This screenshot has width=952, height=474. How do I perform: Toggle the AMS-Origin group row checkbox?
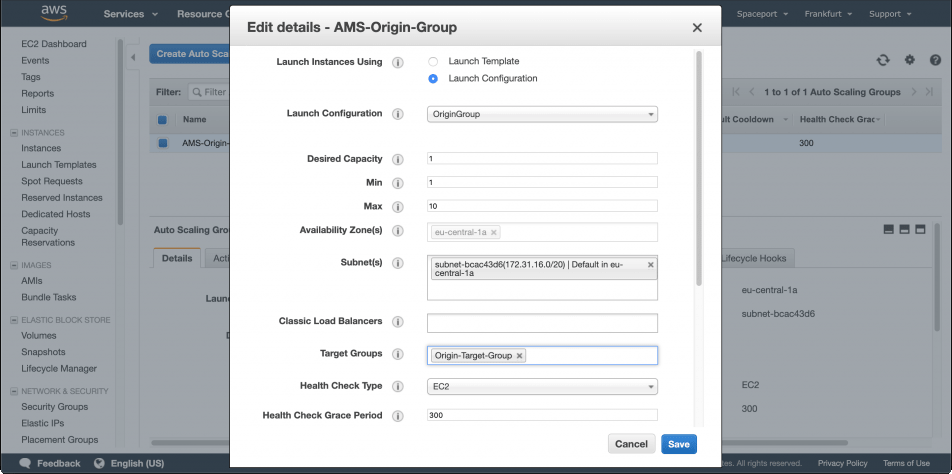pyautogui.click(x=163, y=143)
